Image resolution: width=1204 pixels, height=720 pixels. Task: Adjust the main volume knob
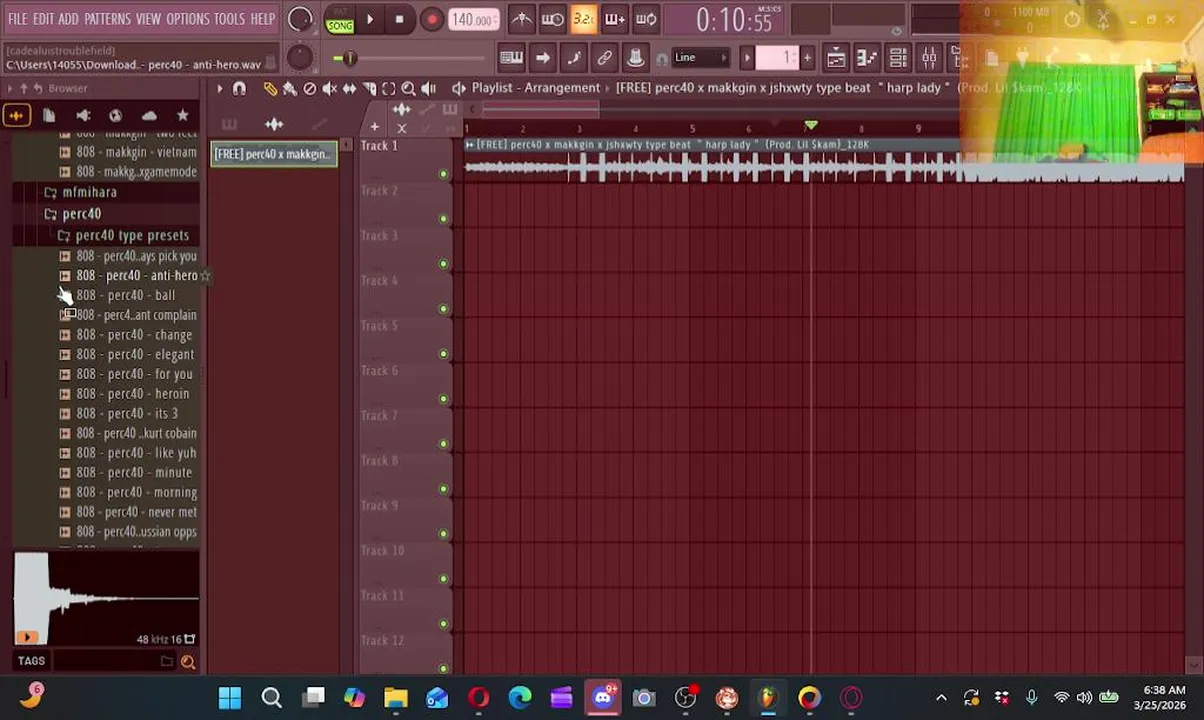pos(299,19)
